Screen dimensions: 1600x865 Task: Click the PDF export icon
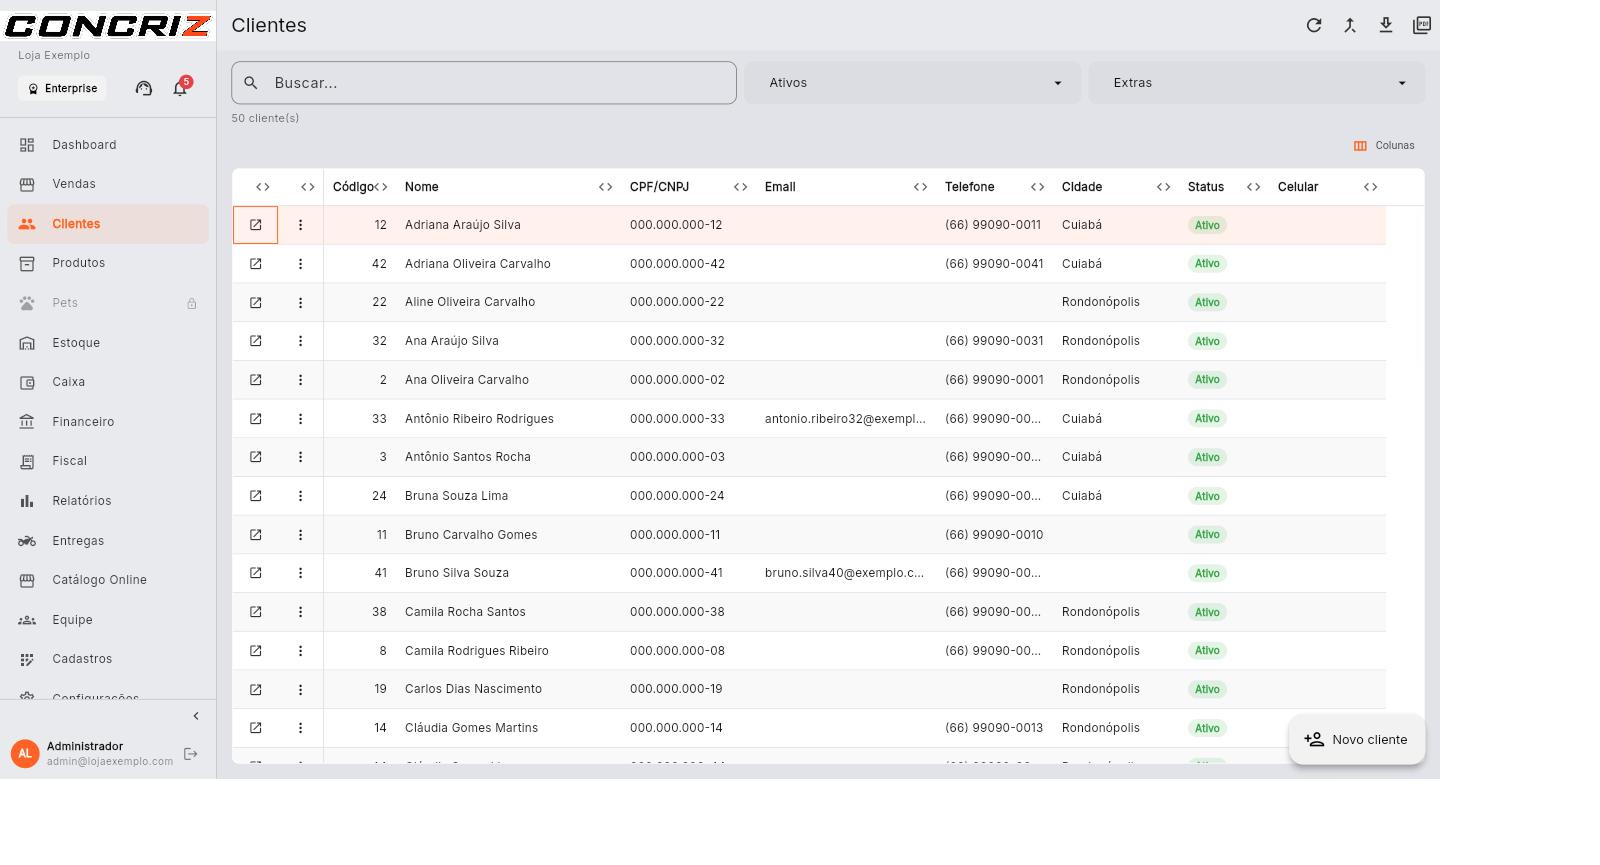[1422, 25]
